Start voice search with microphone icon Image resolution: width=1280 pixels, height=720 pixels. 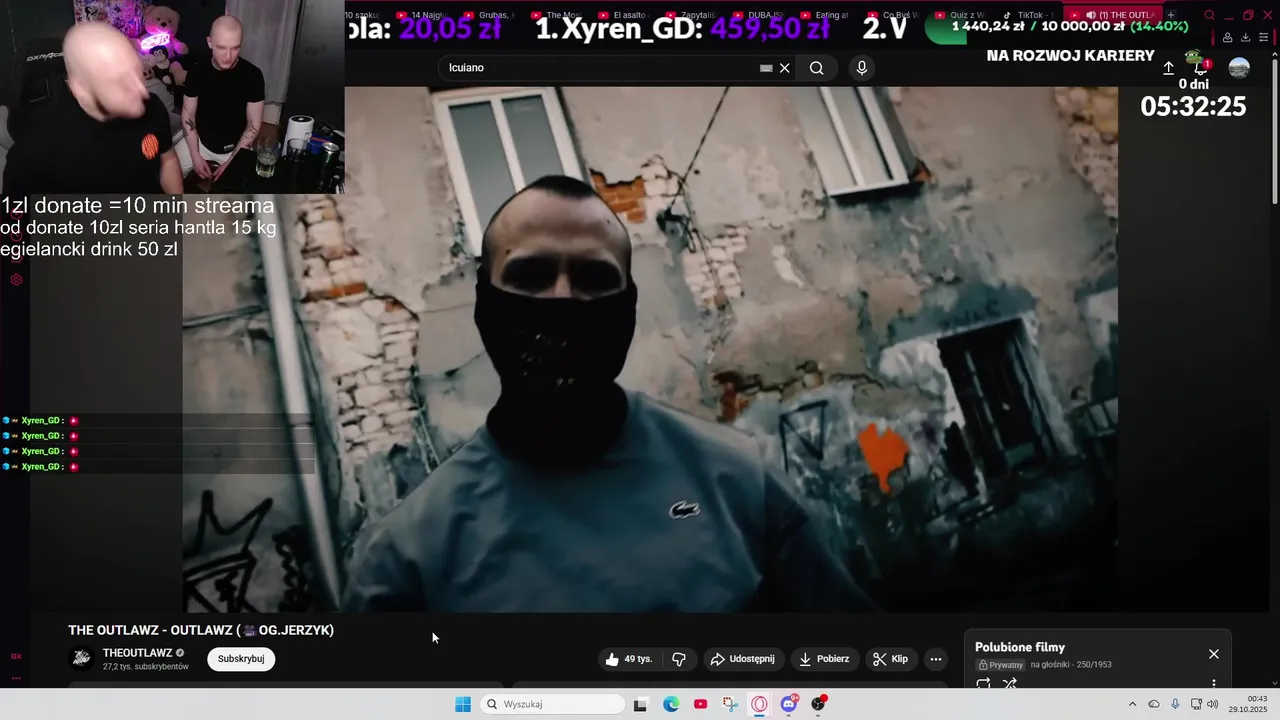click(862, 68)
